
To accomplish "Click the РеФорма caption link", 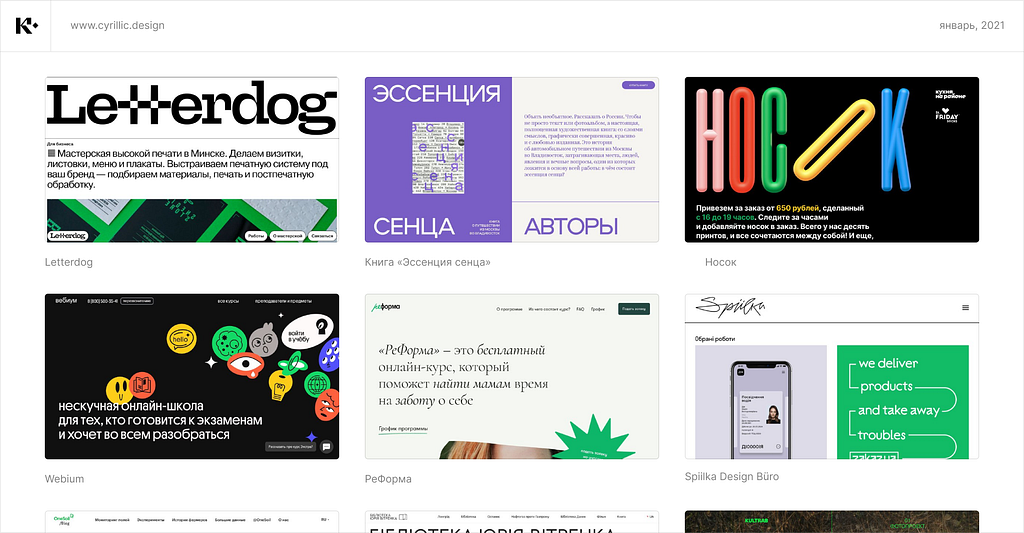I will 388,479.
